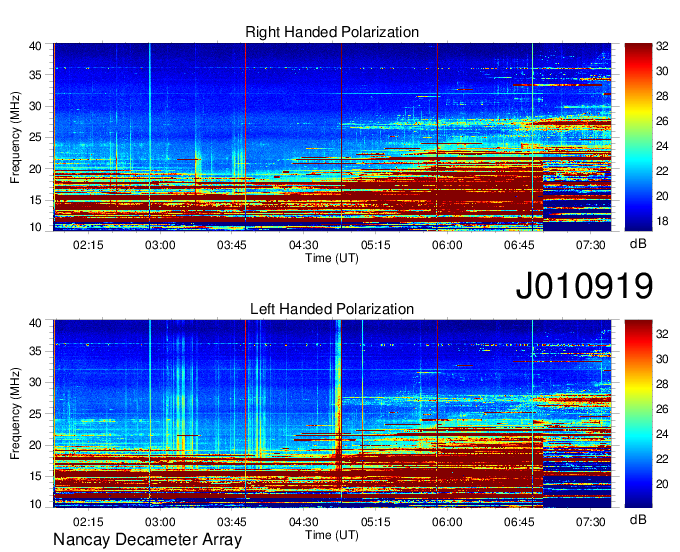
Task: Click the 26 value on top color scale
Action: pos(662,121)
